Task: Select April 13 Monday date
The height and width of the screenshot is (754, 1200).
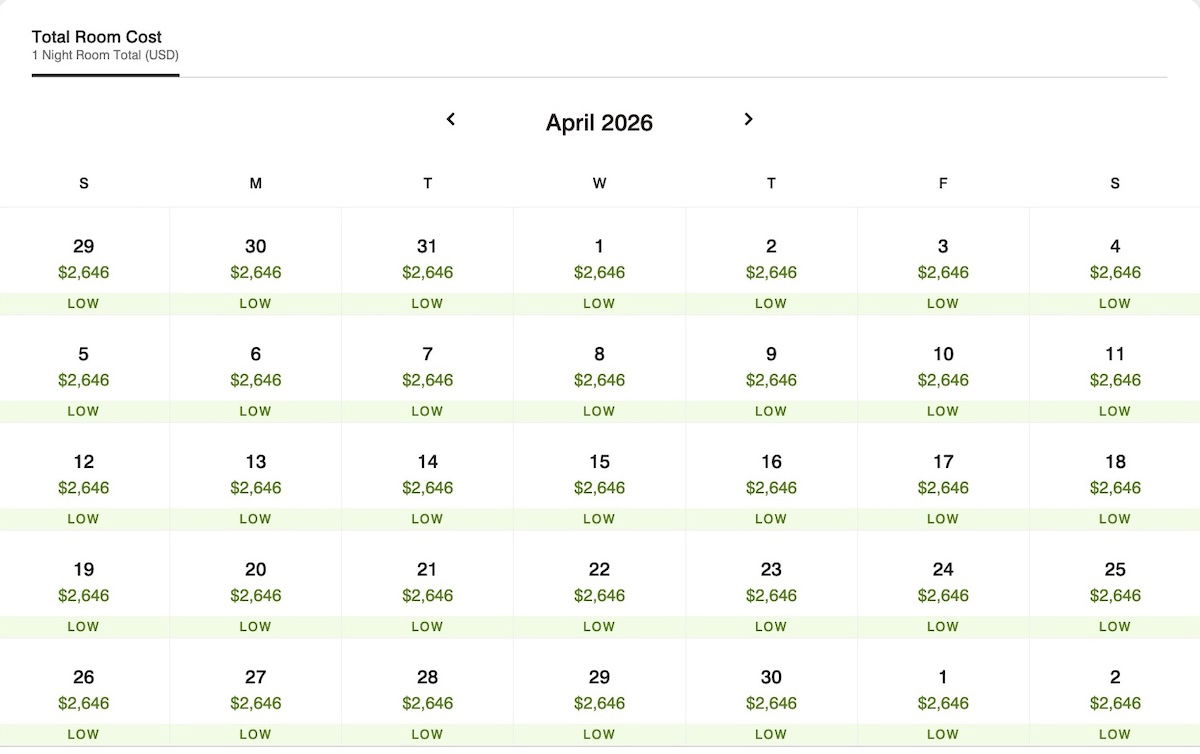Action: (256, 477)
